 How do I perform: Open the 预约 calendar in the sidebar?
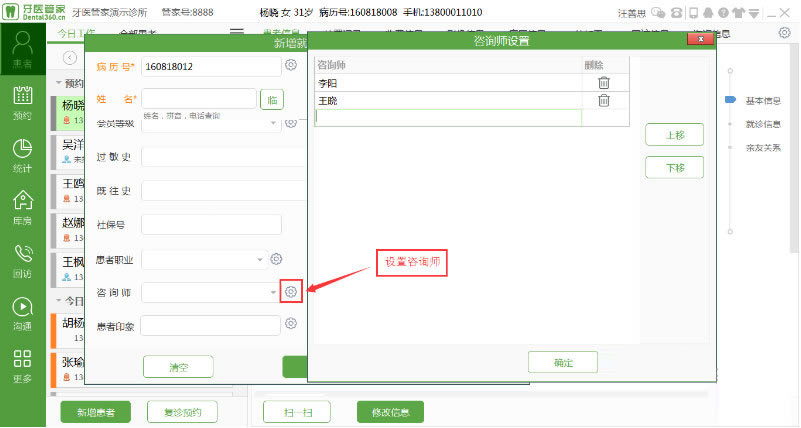click(x=22, y=103)
